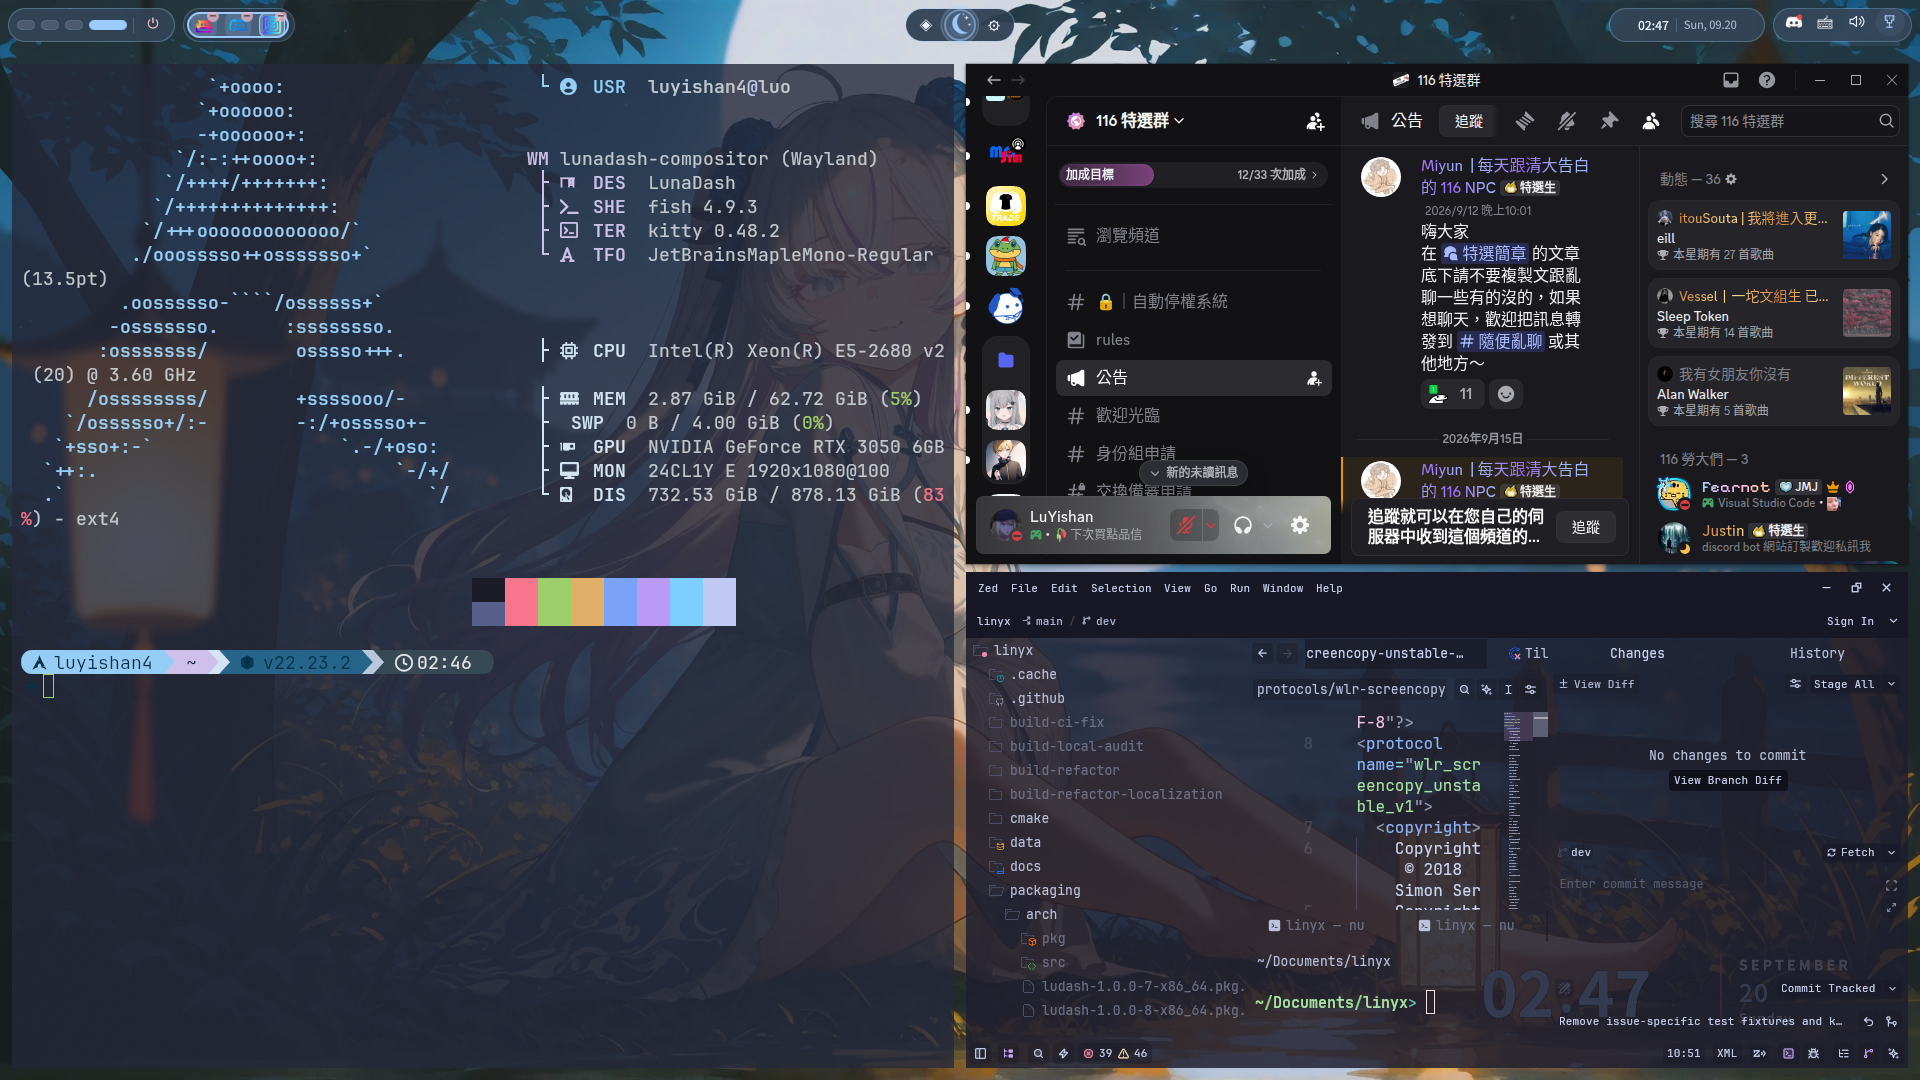This screenshot has width=1920, height=1080.
Task: Switch to the History tab in Zed git panel
Action: (x=1817, y=654)
